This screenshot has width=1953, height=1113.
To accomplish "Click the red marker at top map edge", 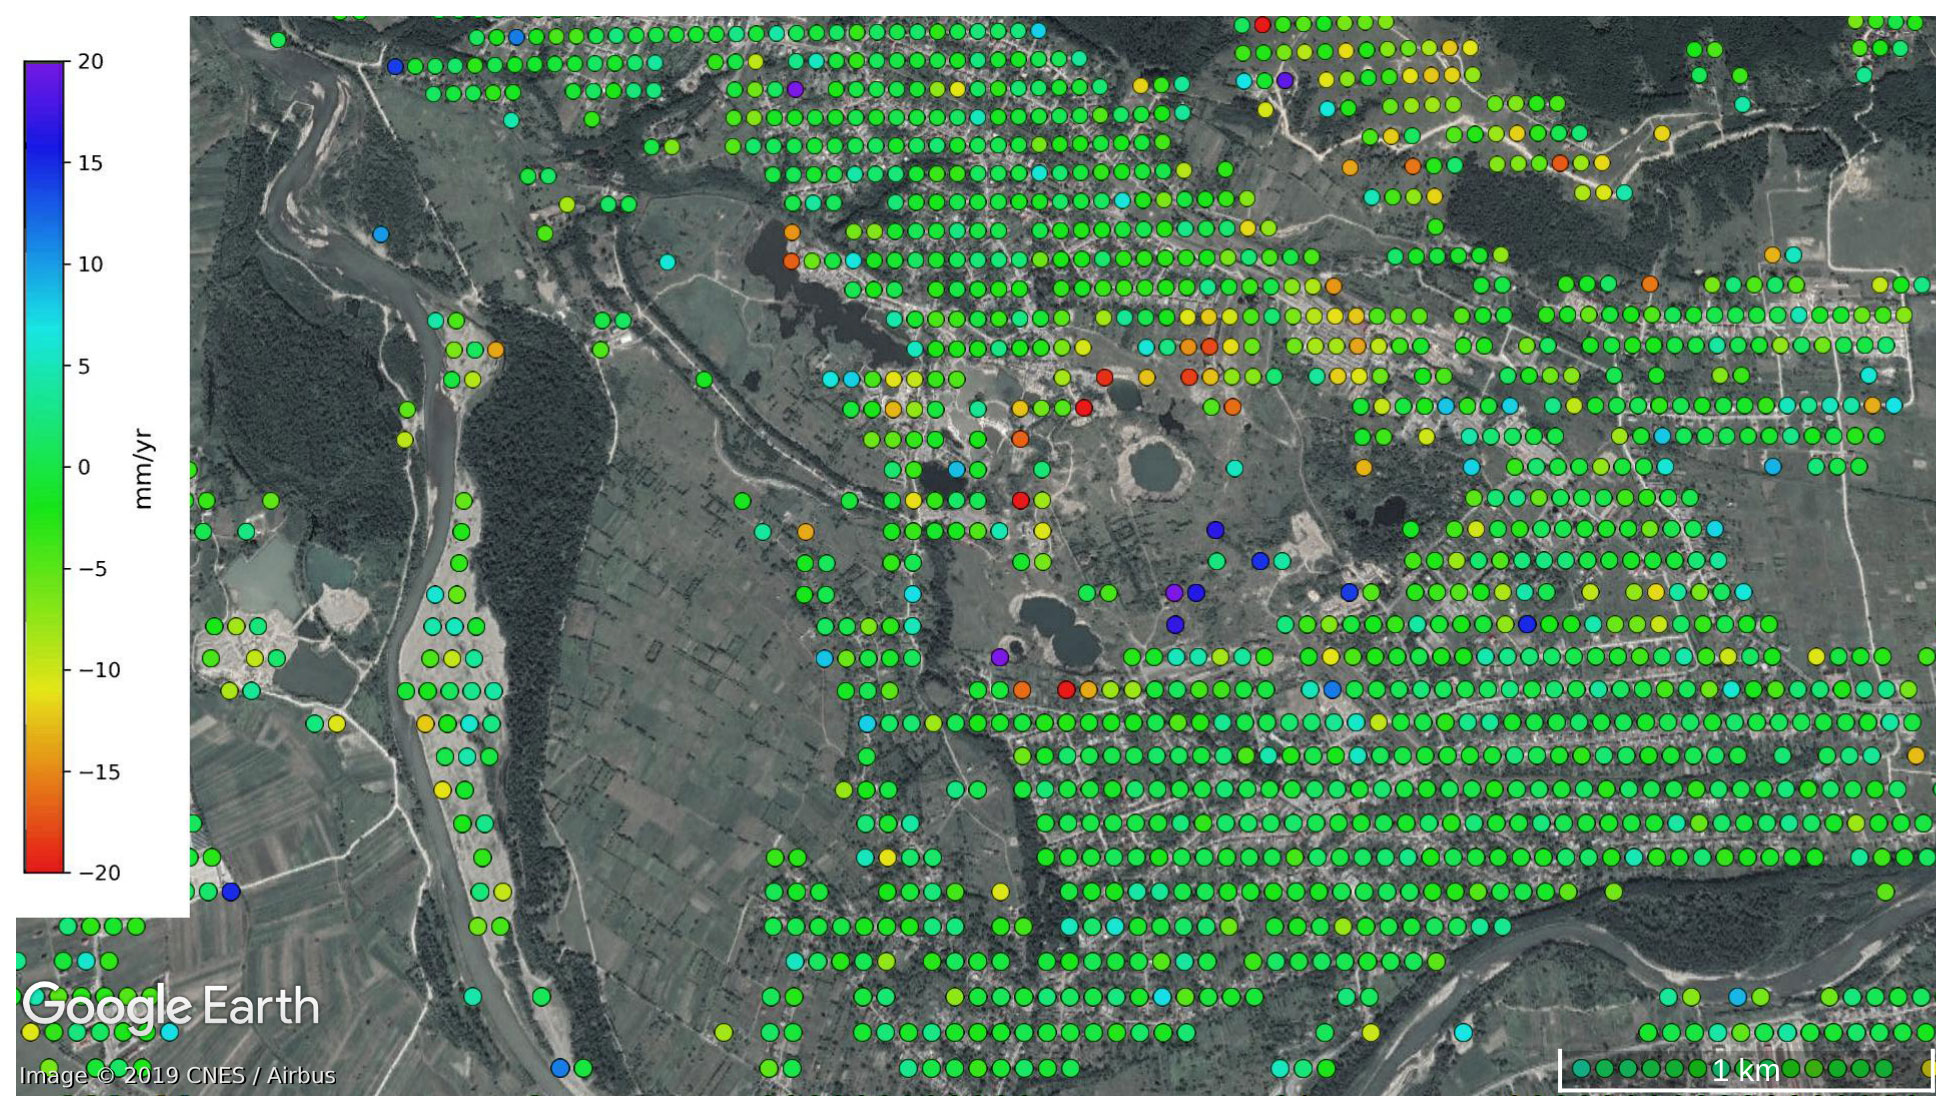I will coord(1262,24).
